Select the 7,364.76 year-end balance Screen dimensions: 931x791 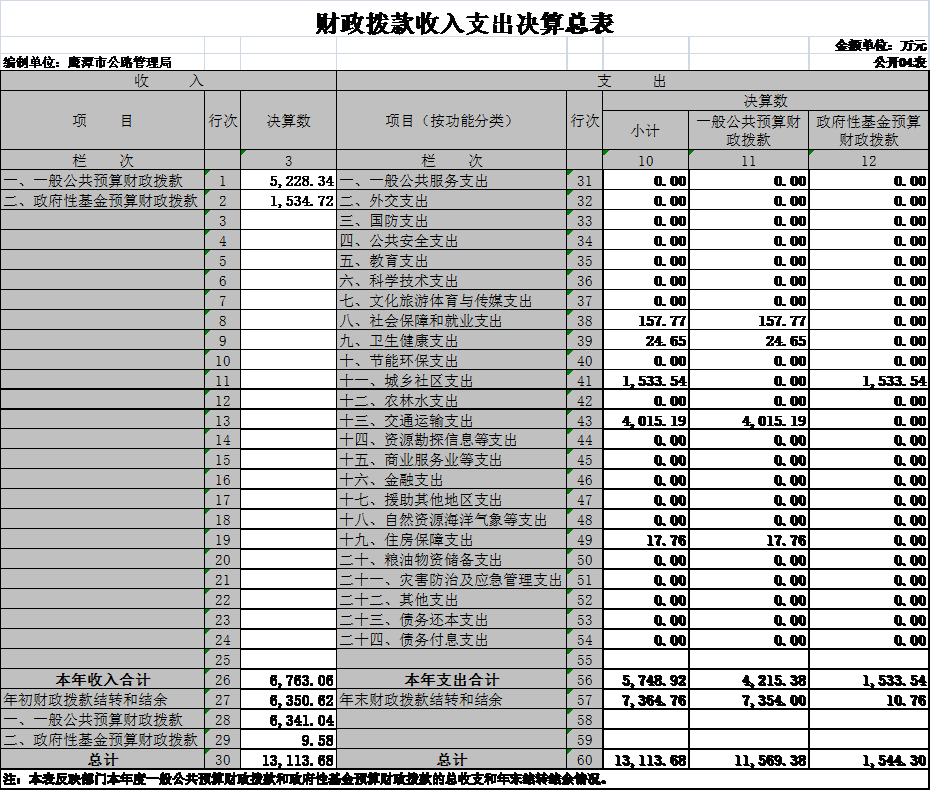[x=654, y=701]
